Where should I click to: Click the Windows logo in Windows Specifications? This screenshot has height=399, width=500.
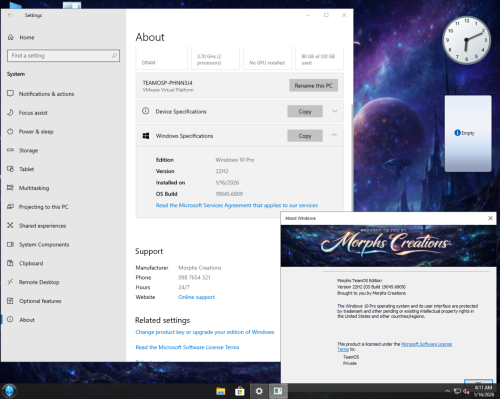146,136
